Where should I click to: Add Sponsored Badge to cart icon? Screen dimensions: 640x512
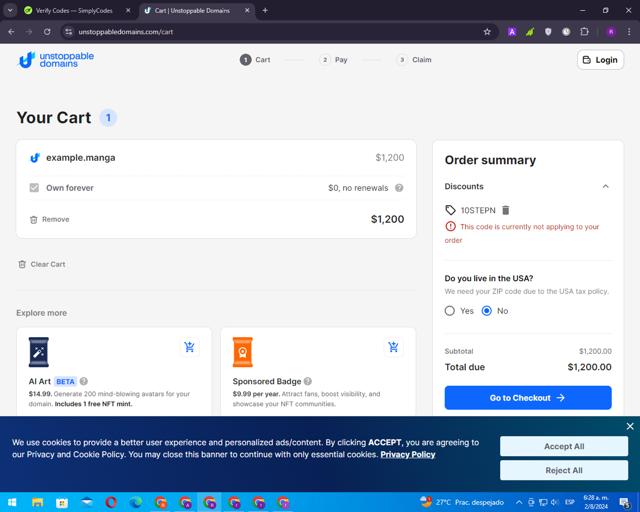pyautogui.click(x=393, y=347)
